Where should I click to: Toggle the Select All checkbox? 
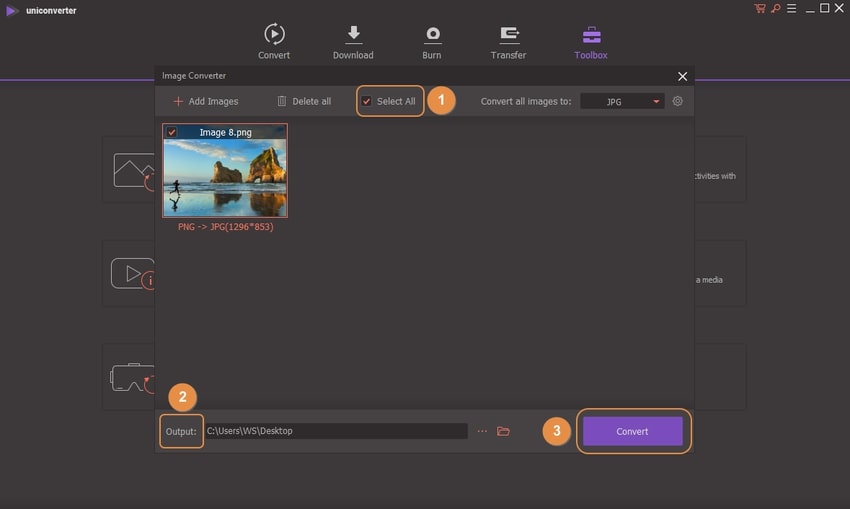367,101
